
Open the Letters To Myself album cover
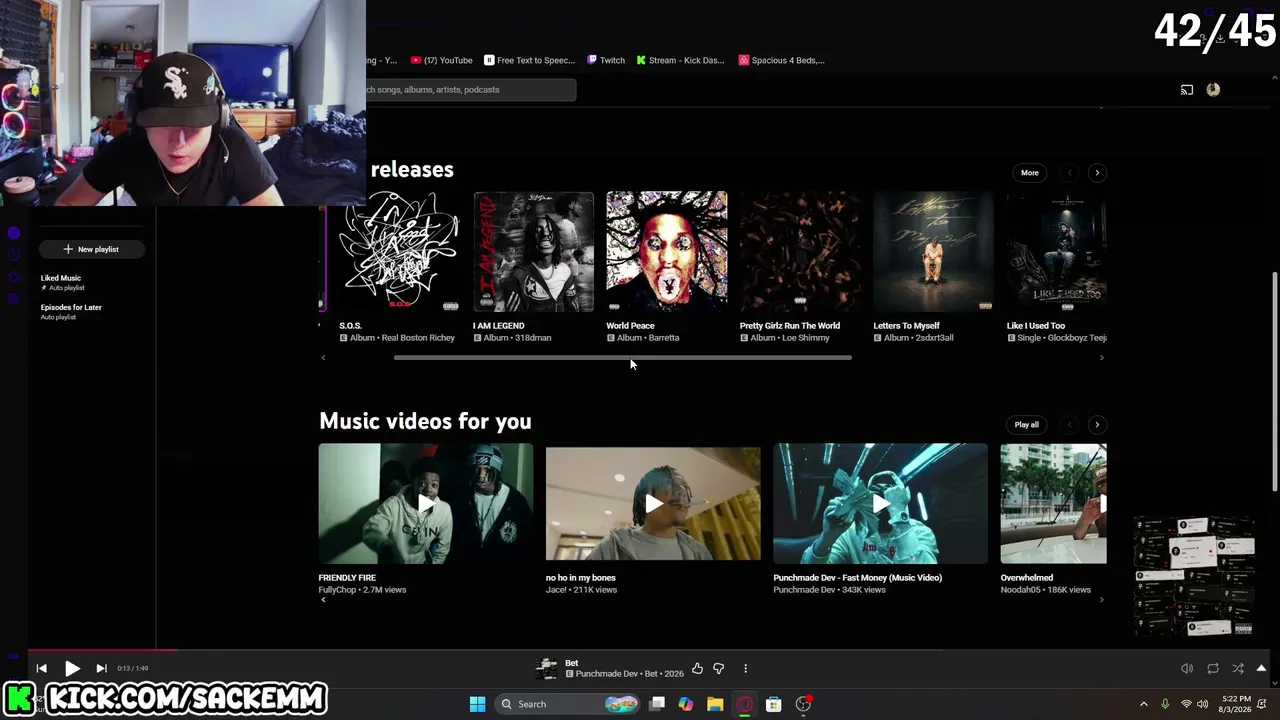point(934,252)
